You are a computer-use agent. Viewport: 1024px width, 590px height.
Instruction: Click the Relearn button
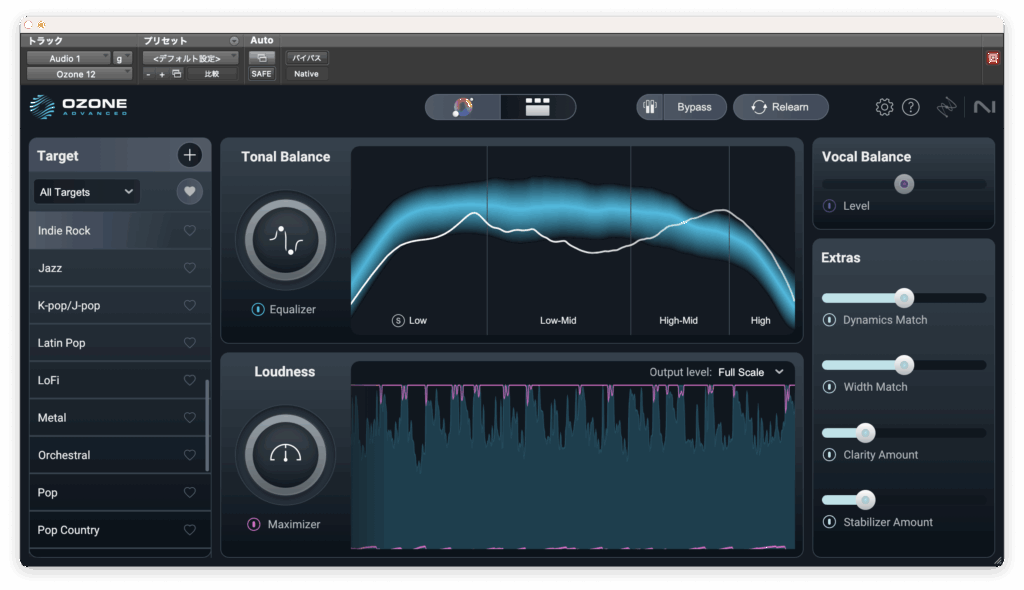(x=780, y=107)
